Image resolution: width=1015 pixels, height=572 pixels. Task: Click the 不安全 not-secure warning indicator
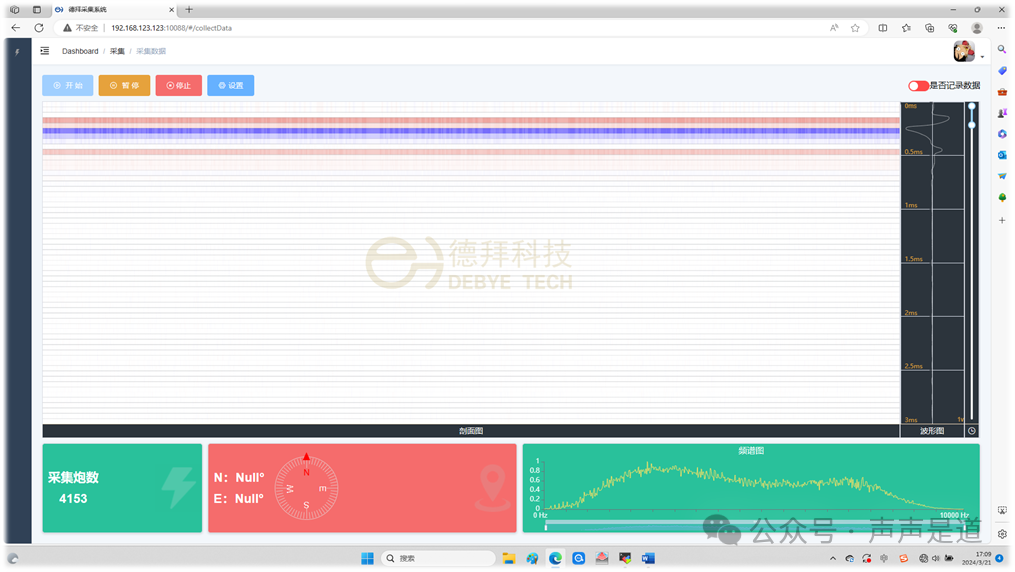[x=80, y=28]
